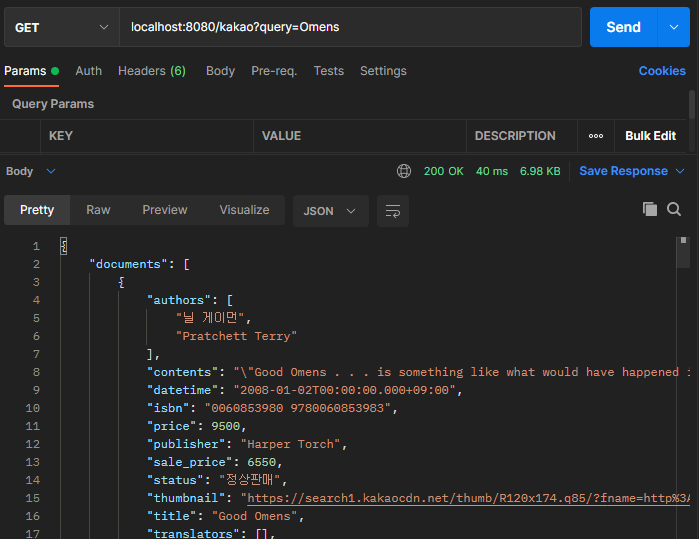Open the request Body tab

click(220, 71)
